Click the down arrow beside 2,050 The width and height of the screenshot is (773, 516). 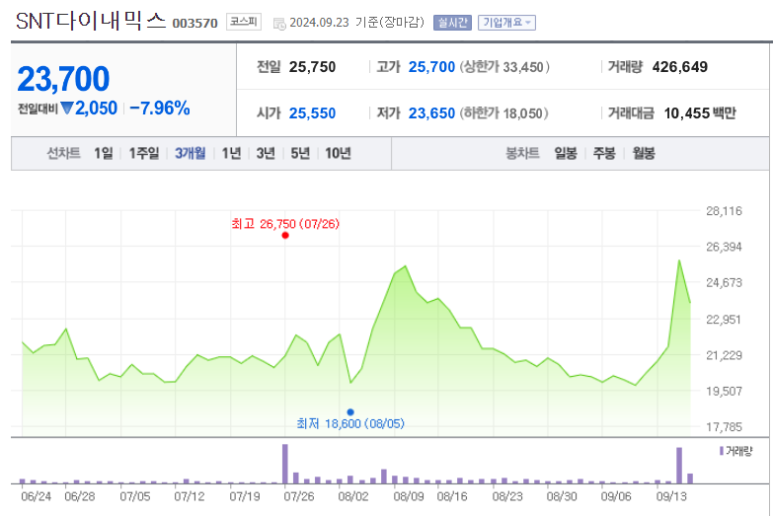click(67, 108)
